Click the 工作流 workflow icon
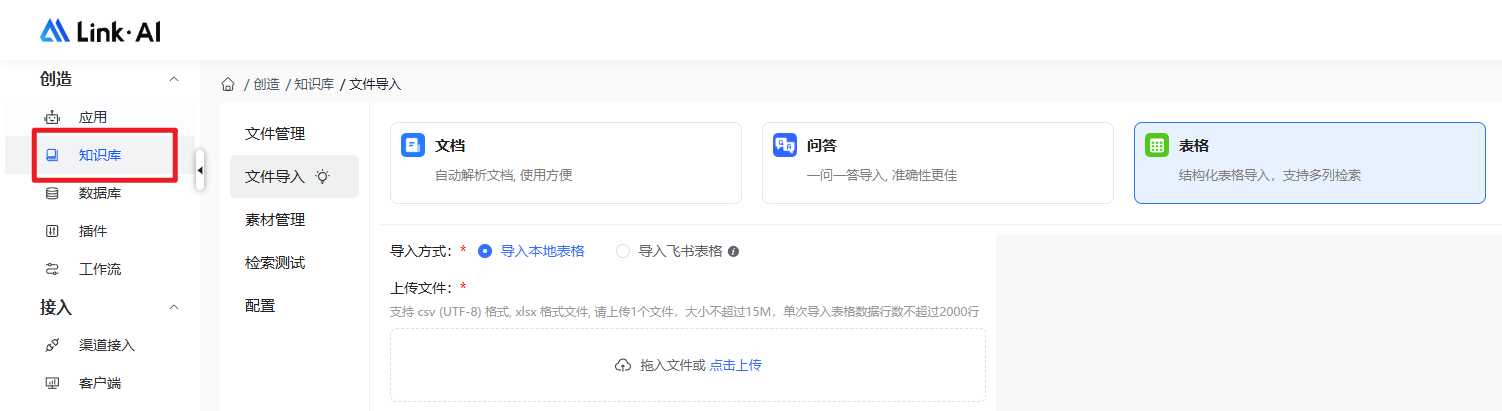 (53, 269)
